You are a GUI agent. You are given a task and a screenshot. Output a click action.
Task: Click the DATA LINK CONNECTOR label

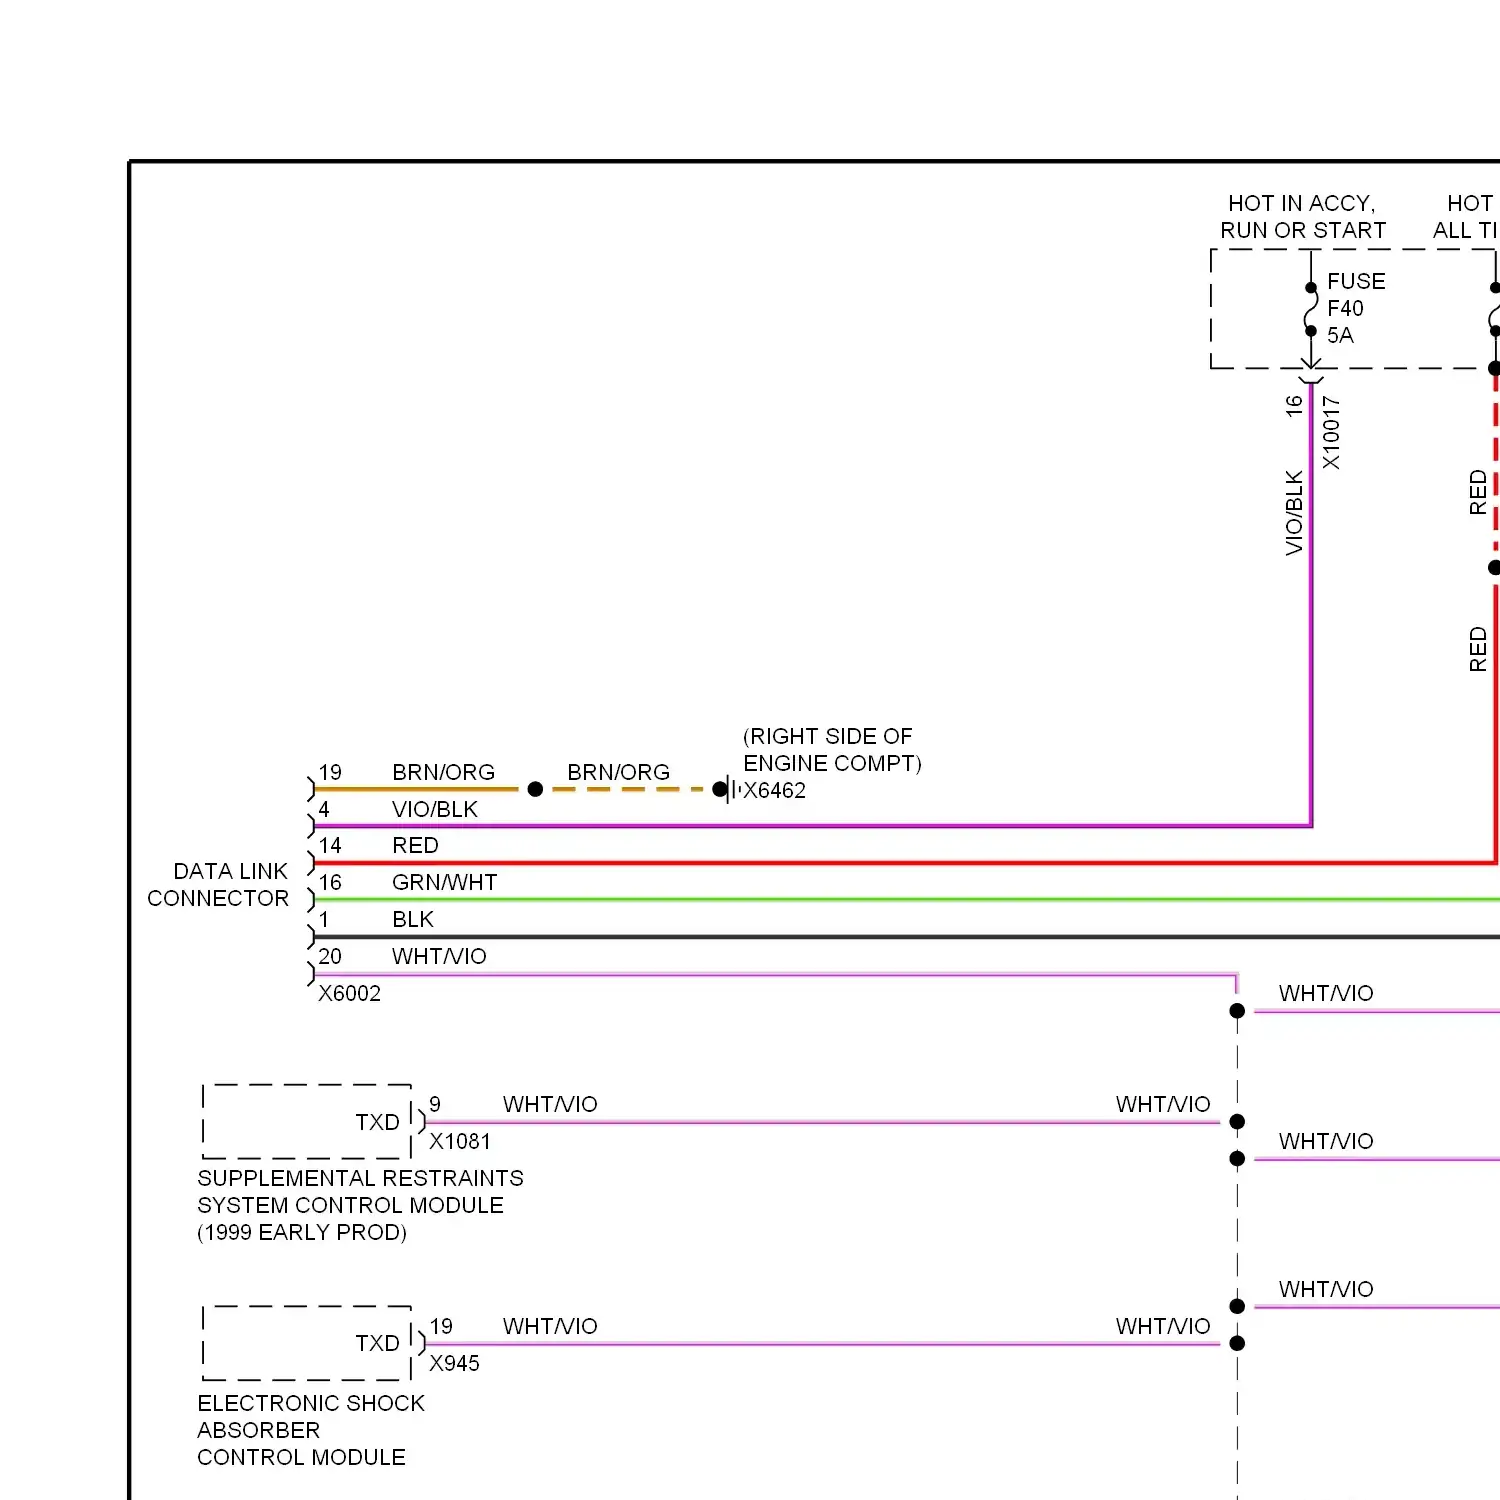pos(218,885)
